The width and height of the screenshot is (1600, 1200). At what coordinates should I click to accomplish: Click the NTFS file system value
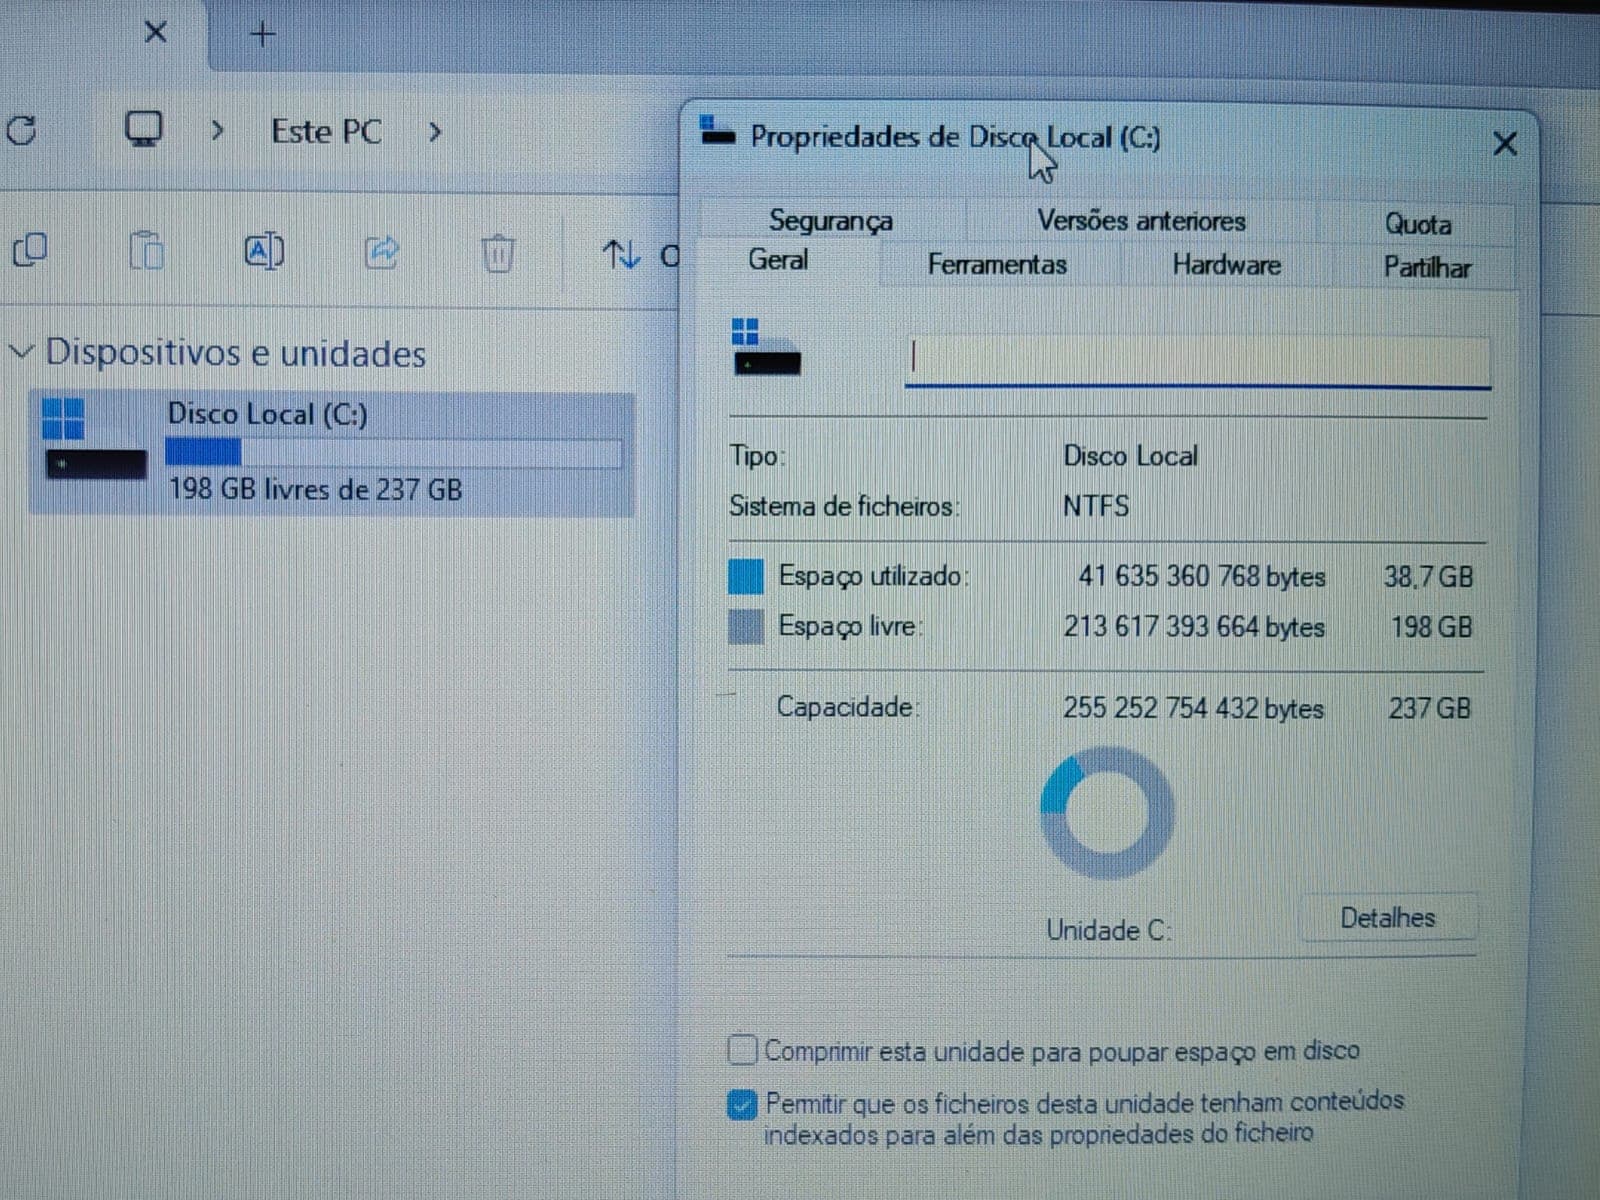[x=1095, y=506]
